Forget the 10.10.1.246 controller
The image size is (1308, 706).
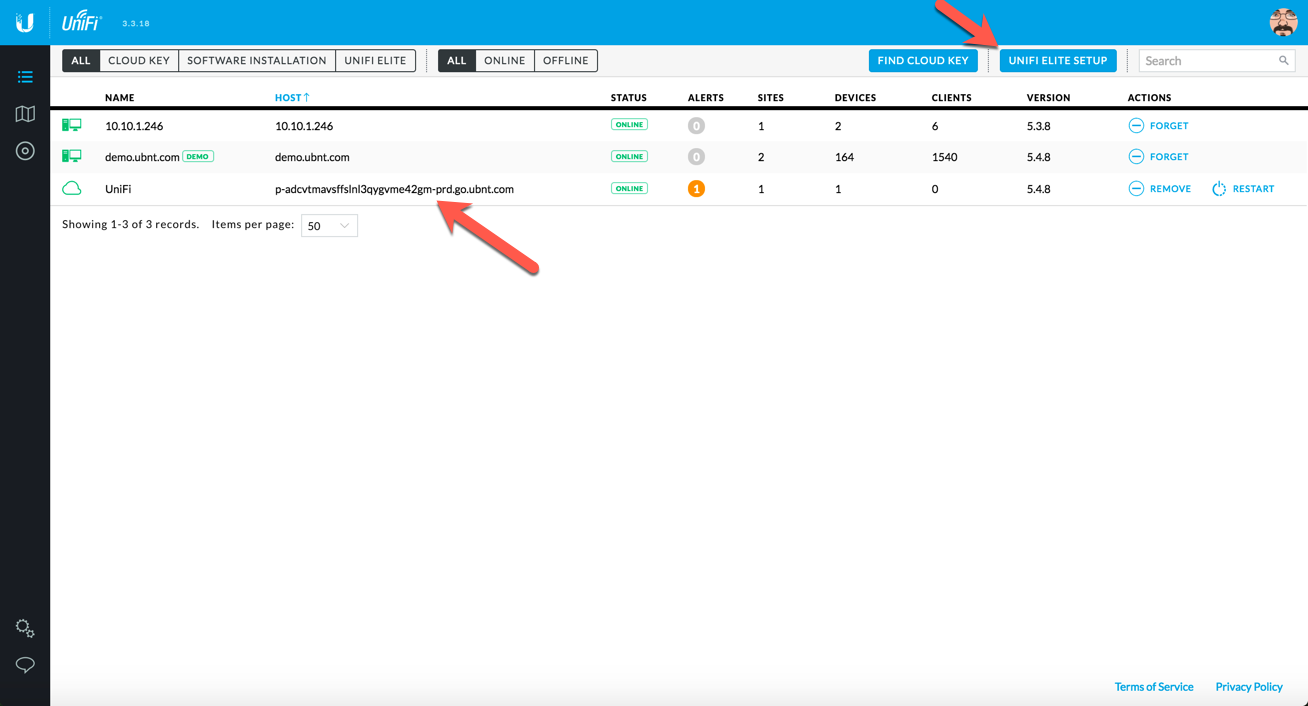pos(1158,126)
